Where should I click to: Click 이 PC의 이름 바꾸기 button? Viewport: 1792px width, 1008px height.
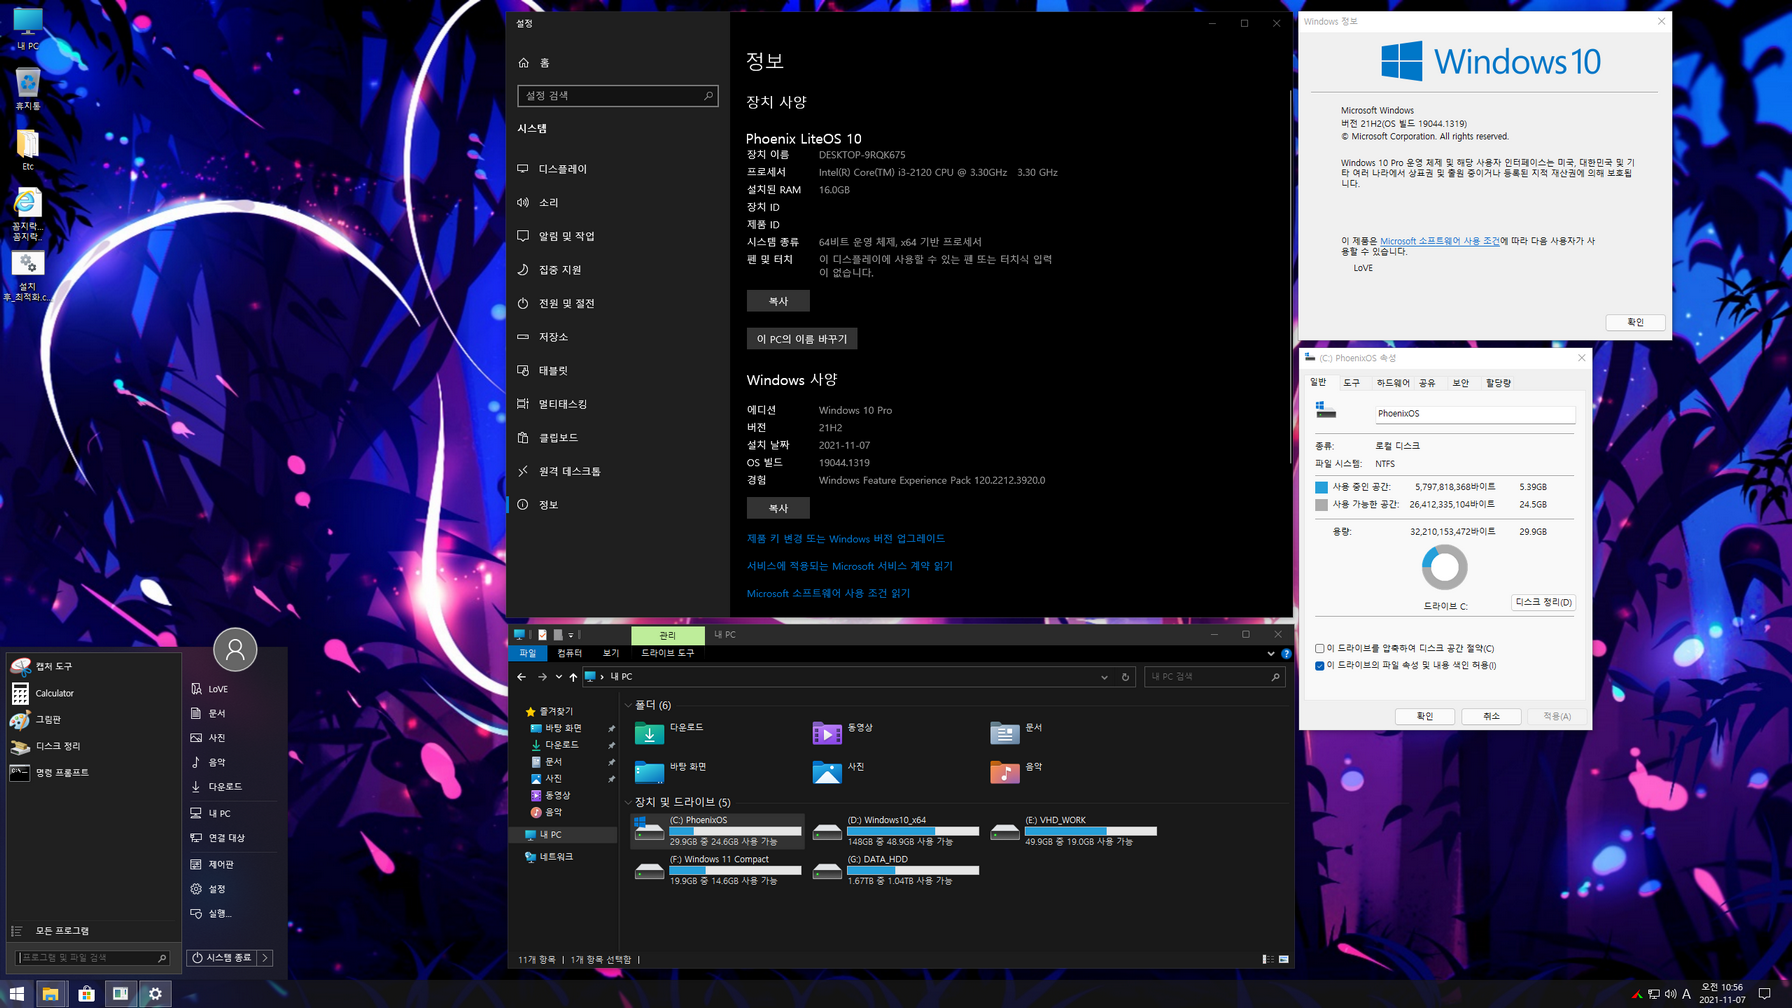802,339
